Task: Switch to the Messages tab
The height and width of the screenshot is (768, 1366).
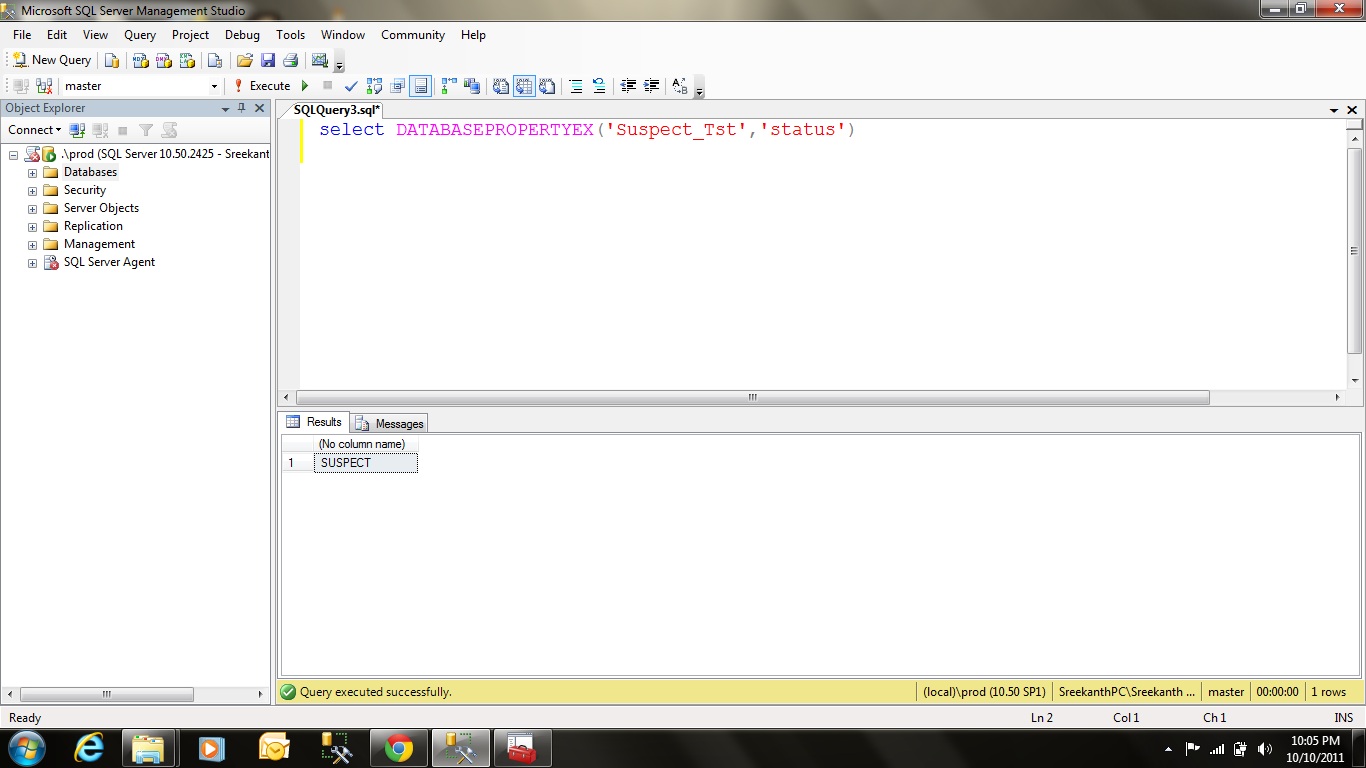Action: [x=390, y=424]
